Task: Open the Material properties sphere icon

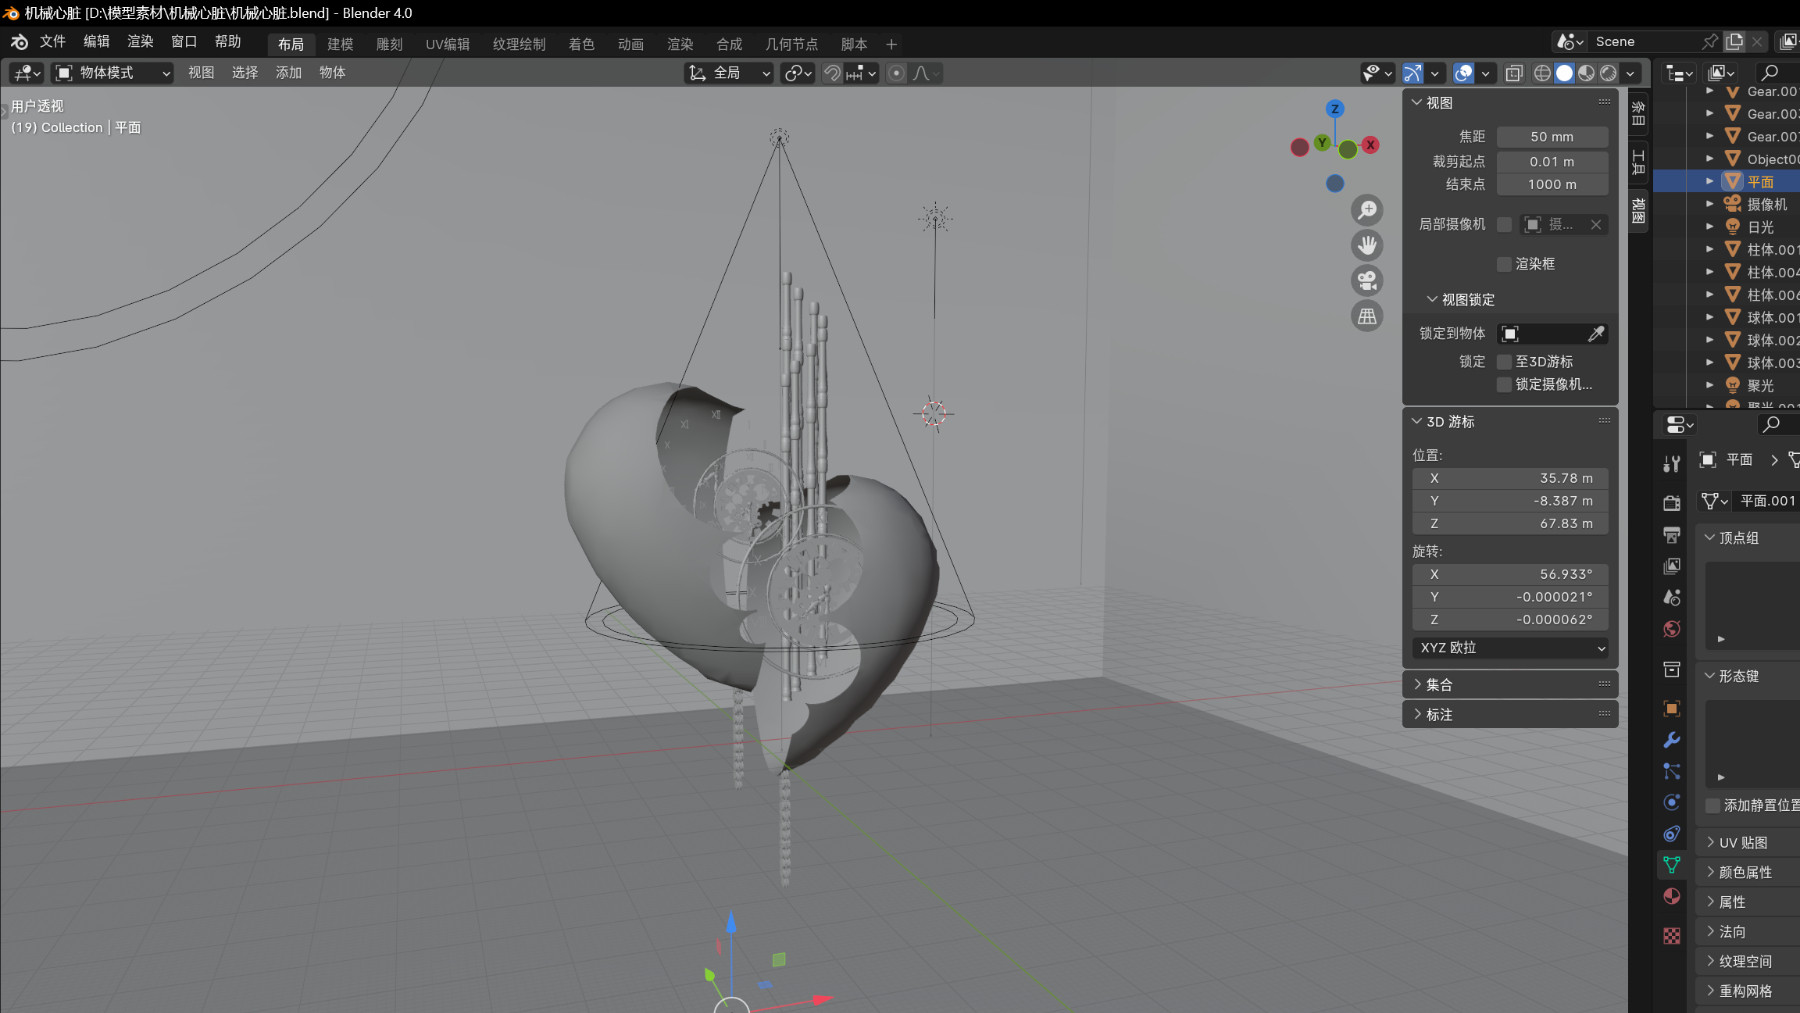Action: coord(1671,896)
